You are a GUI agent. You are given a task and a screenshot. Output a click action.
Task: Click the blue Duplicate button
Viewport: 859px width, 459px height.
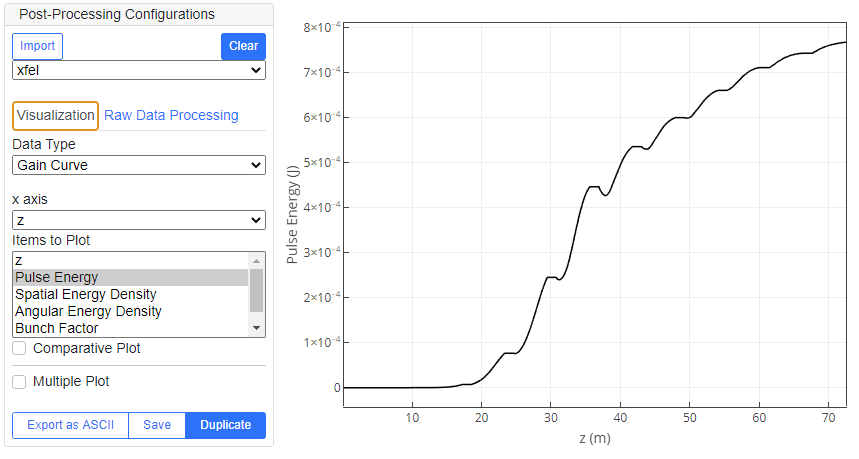(x=226, y=425)
